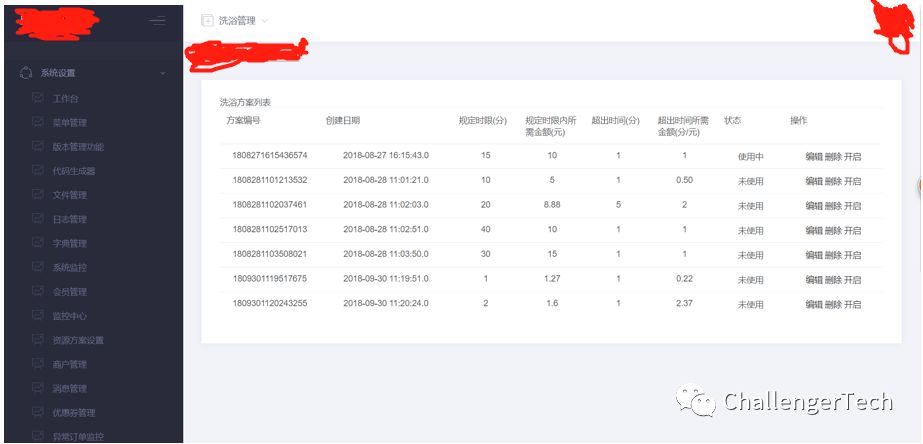
Task: Collapse the 系统设置 menu chevron
Action: [163, 74]
